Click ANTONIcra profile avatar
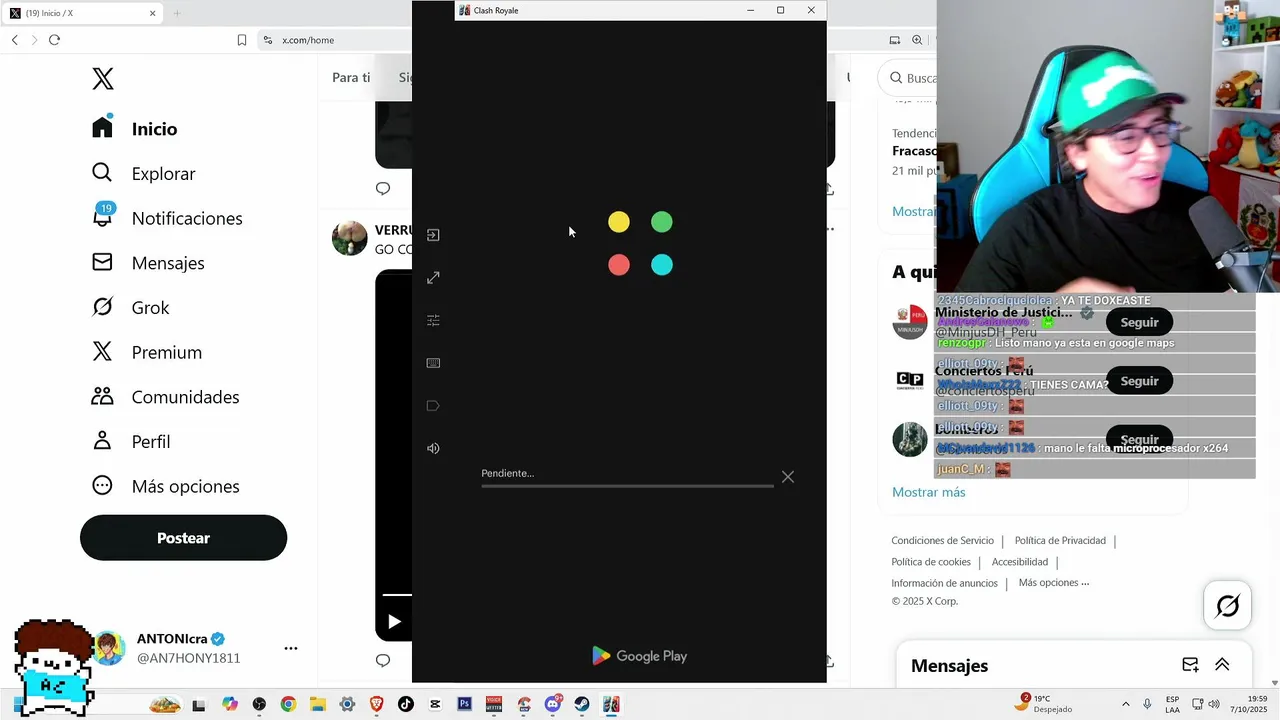Screen dimensions: 1280x720 [x=109, y=648]
